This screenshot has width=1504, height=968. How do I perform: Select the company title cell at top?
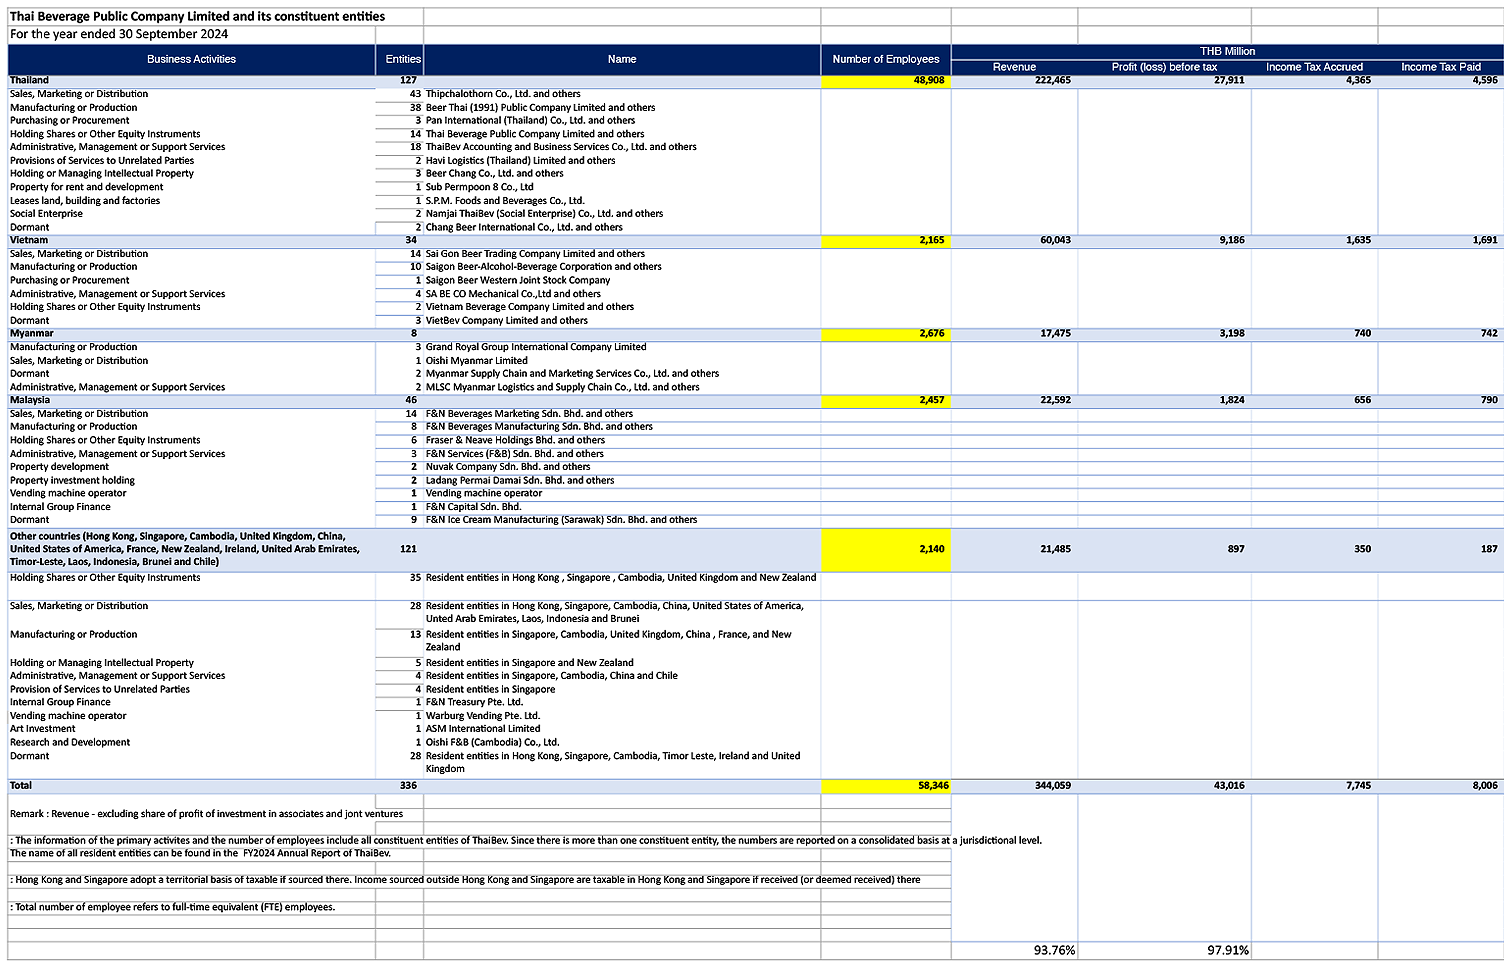click(197, 16)
